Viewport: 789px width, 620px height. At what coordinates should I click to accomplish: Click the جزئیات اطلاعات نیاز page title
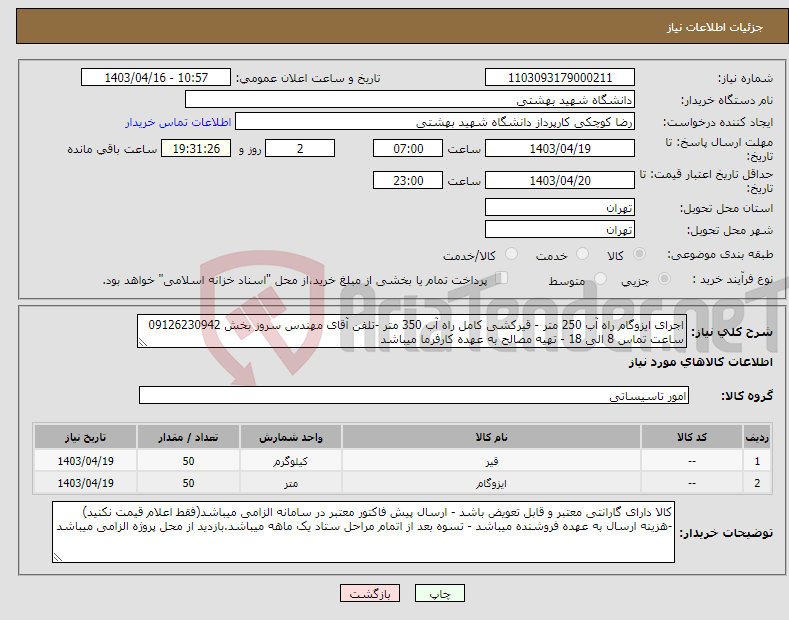pos(715,27)
